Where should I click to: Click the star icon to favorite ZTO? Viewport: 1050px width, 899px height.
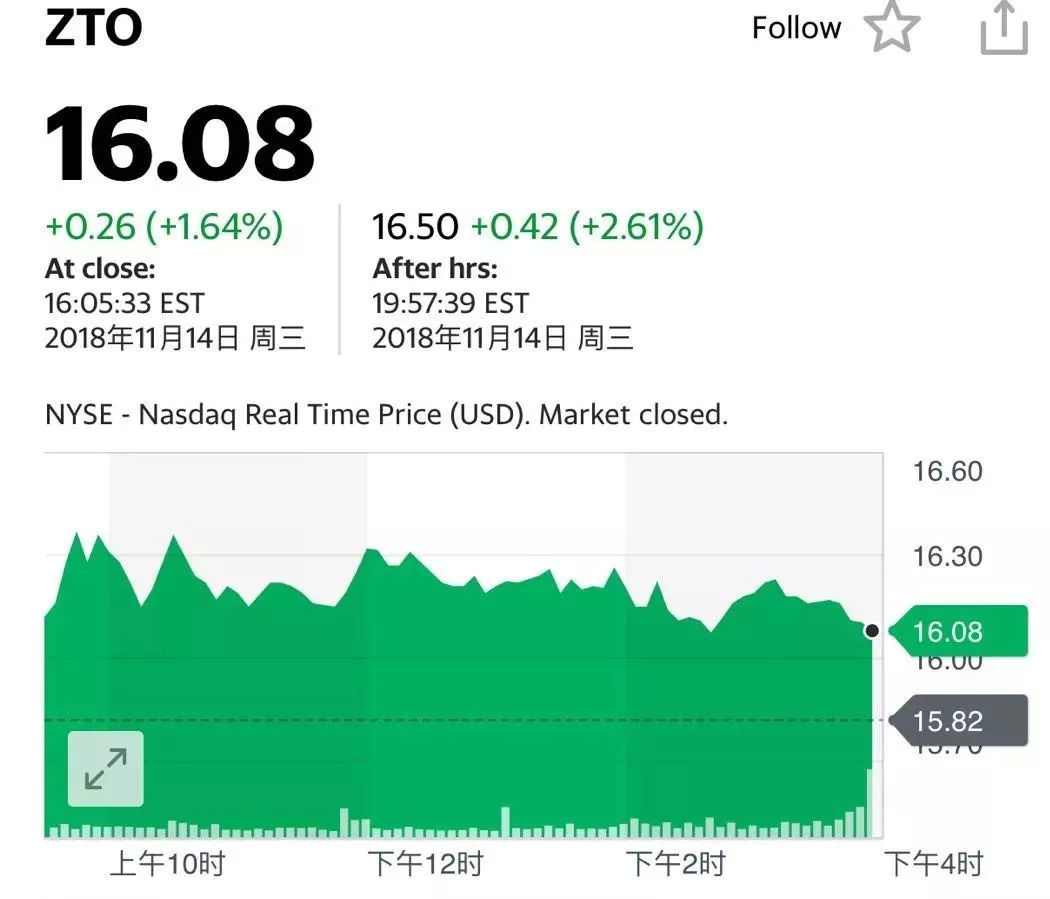coord(891,28)
